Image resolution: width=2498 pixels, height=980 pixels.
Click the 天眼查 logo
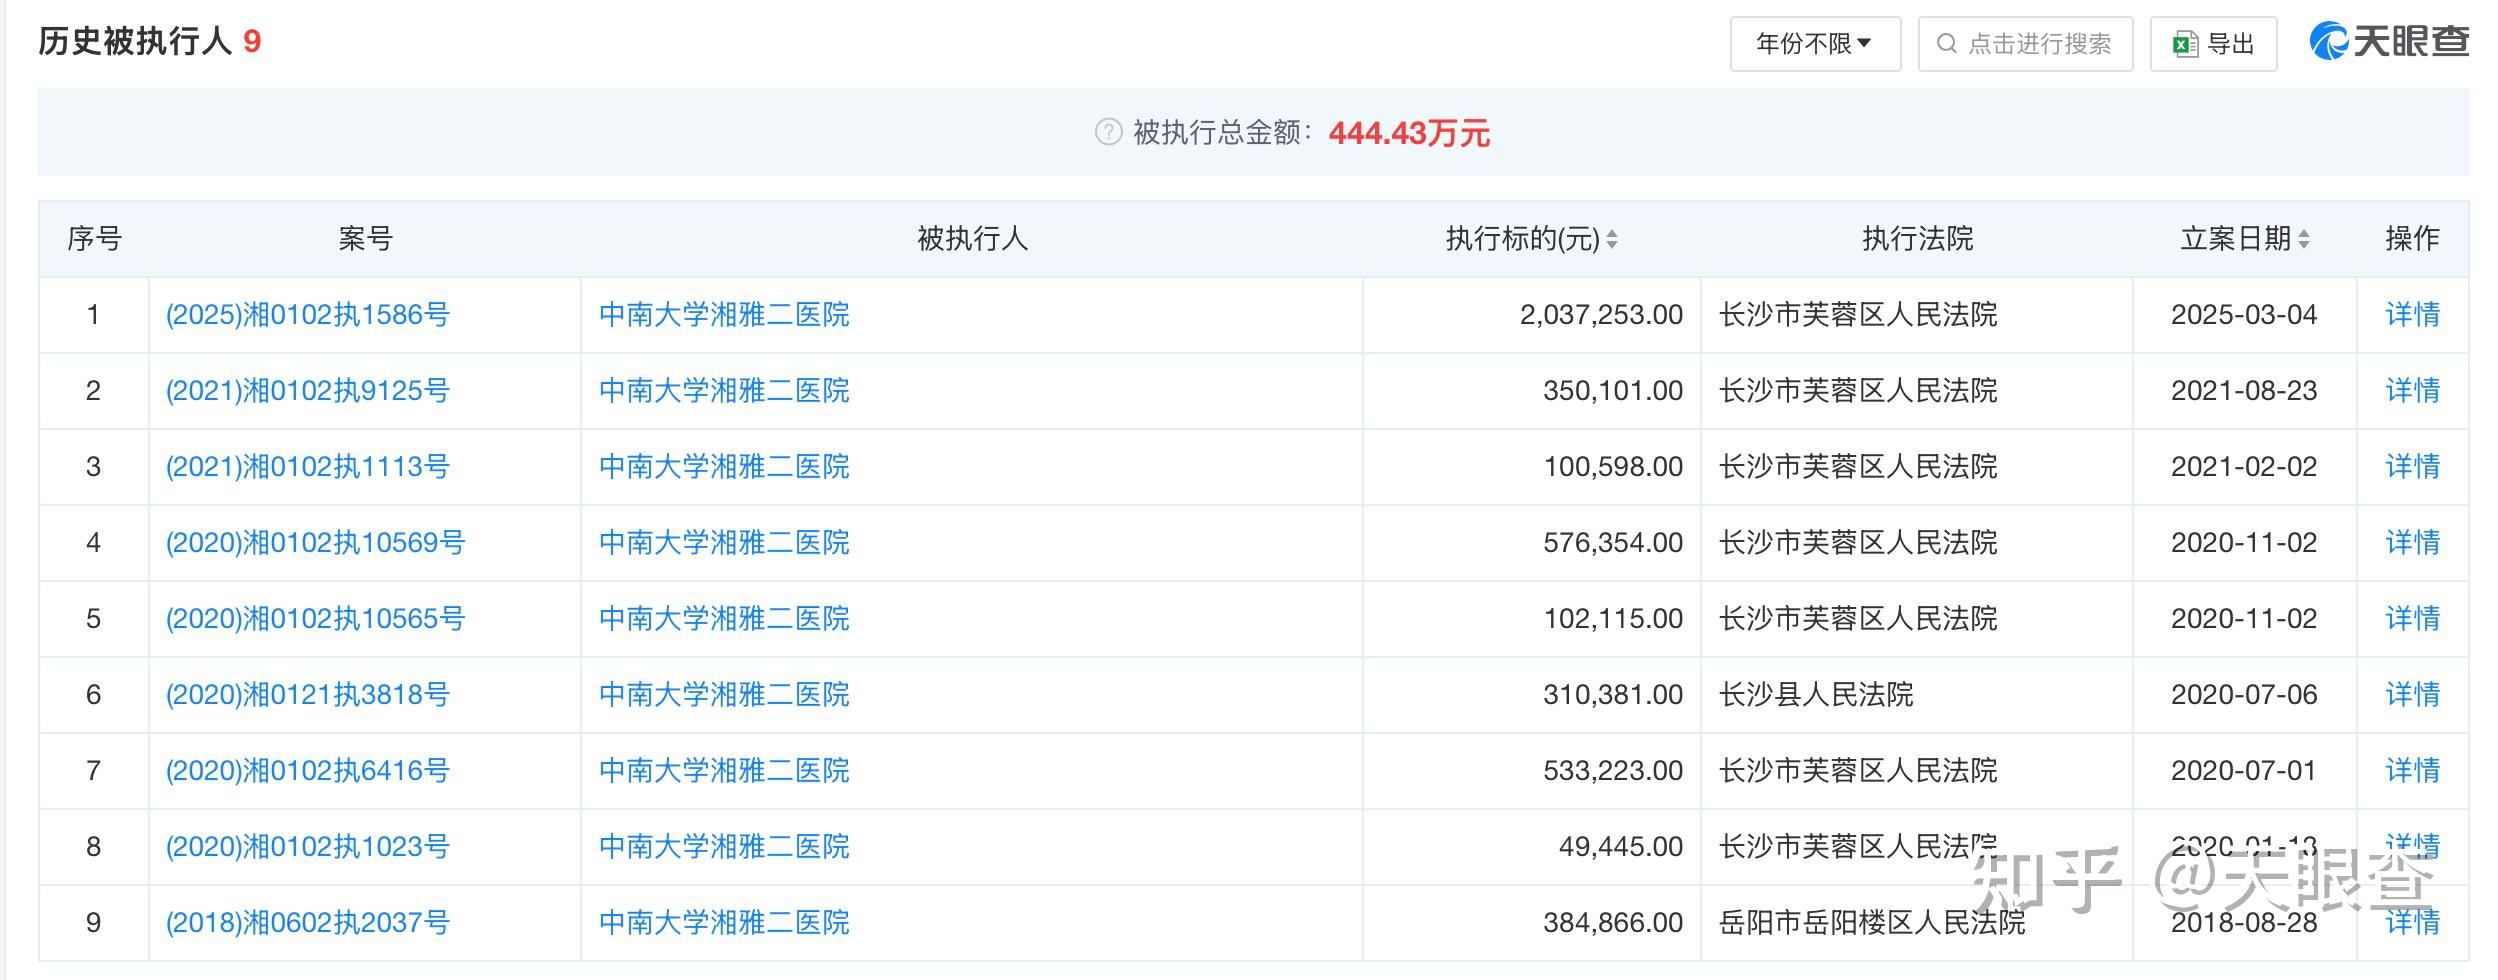click(2389, 41)
